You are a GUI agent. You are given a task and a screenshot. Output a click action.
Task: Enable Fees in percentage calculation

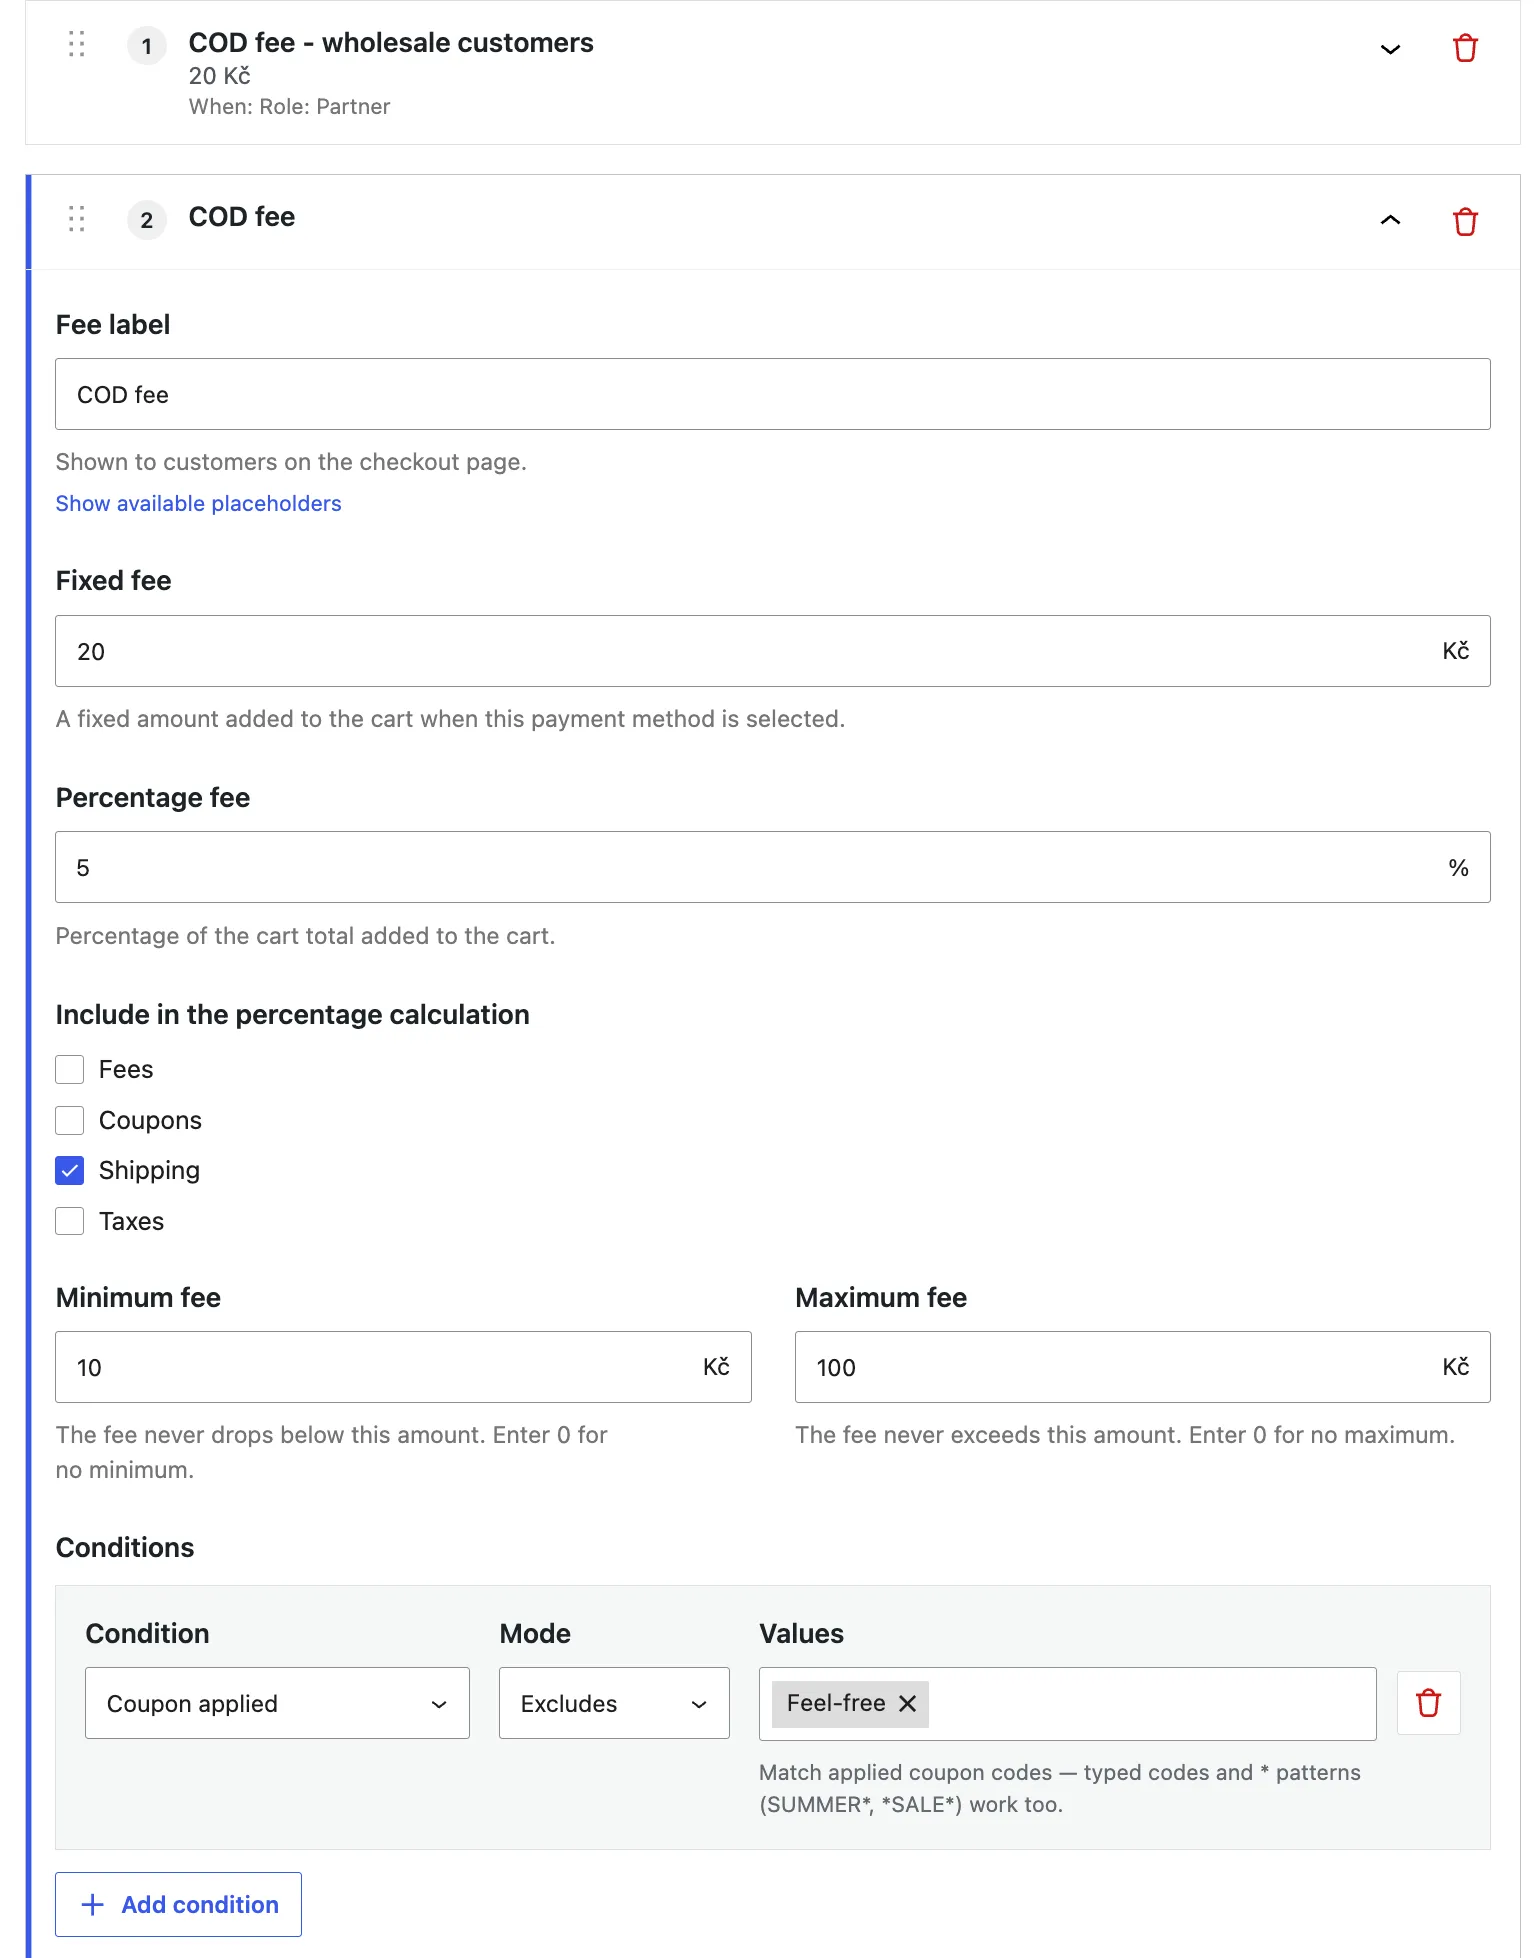(70, 1069)
